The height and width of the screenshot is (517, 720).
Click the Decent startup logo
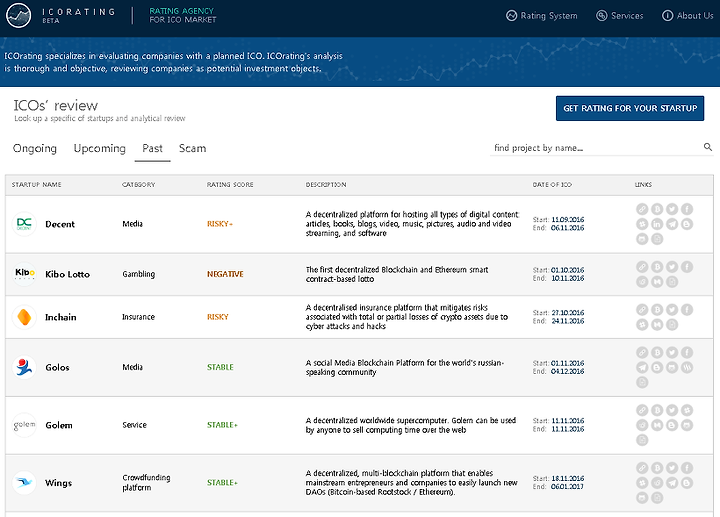coord(24,224)
